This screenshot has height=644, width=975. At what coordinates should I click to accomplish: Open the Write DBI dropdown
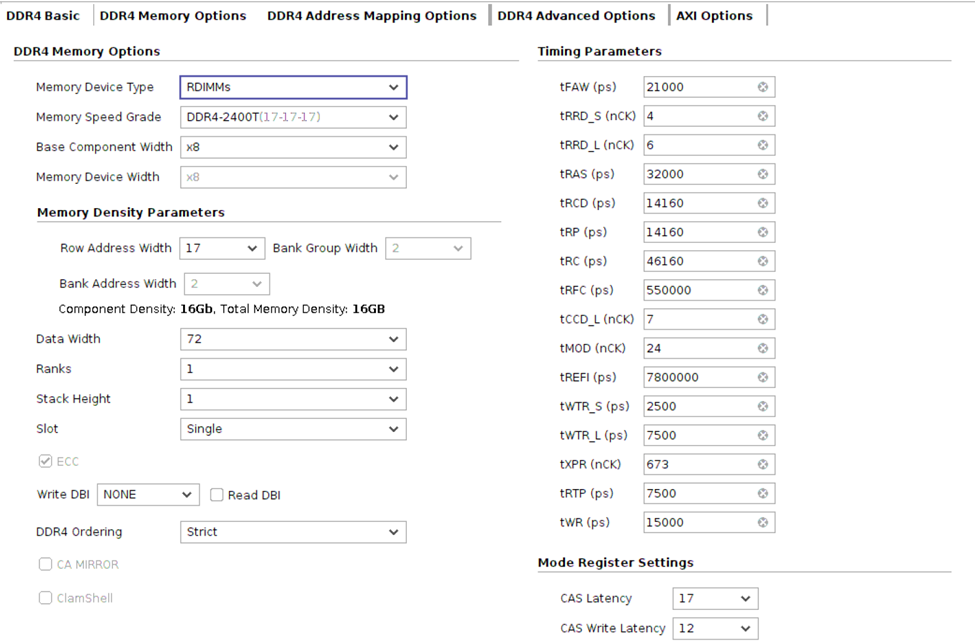[x=148, y=495]
